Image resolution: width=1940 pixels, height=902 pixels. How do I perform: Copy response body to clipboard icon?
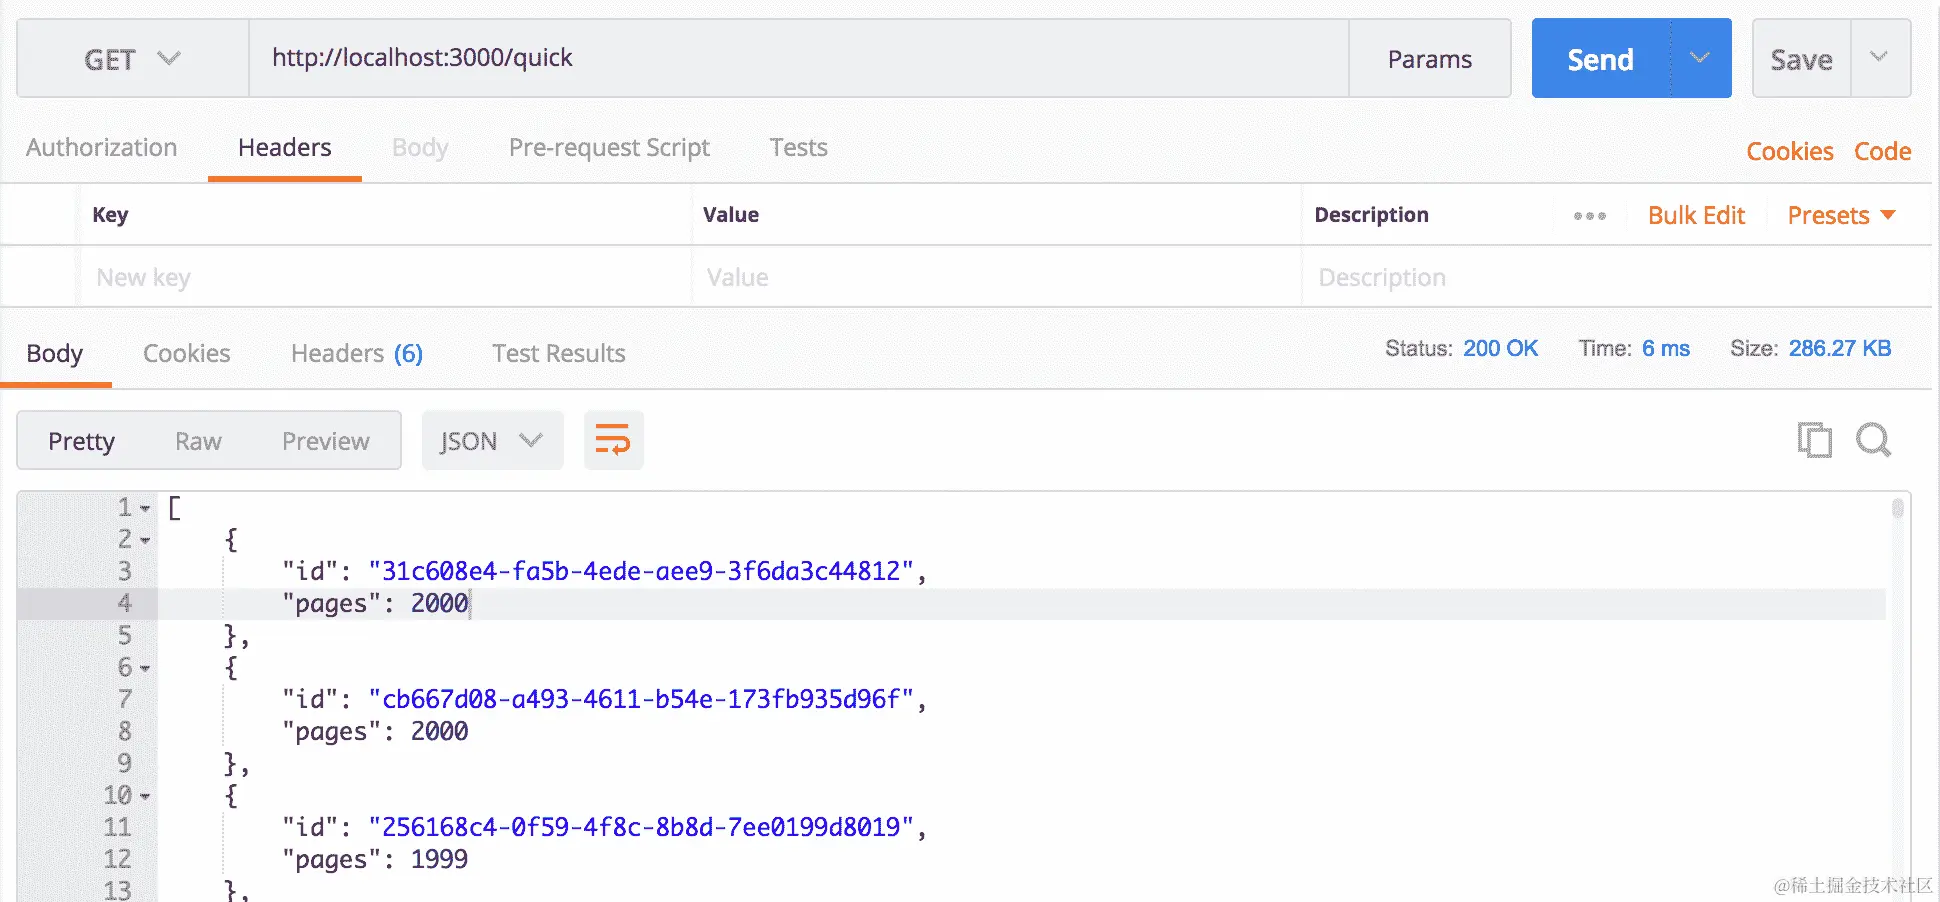[1814, 440]
